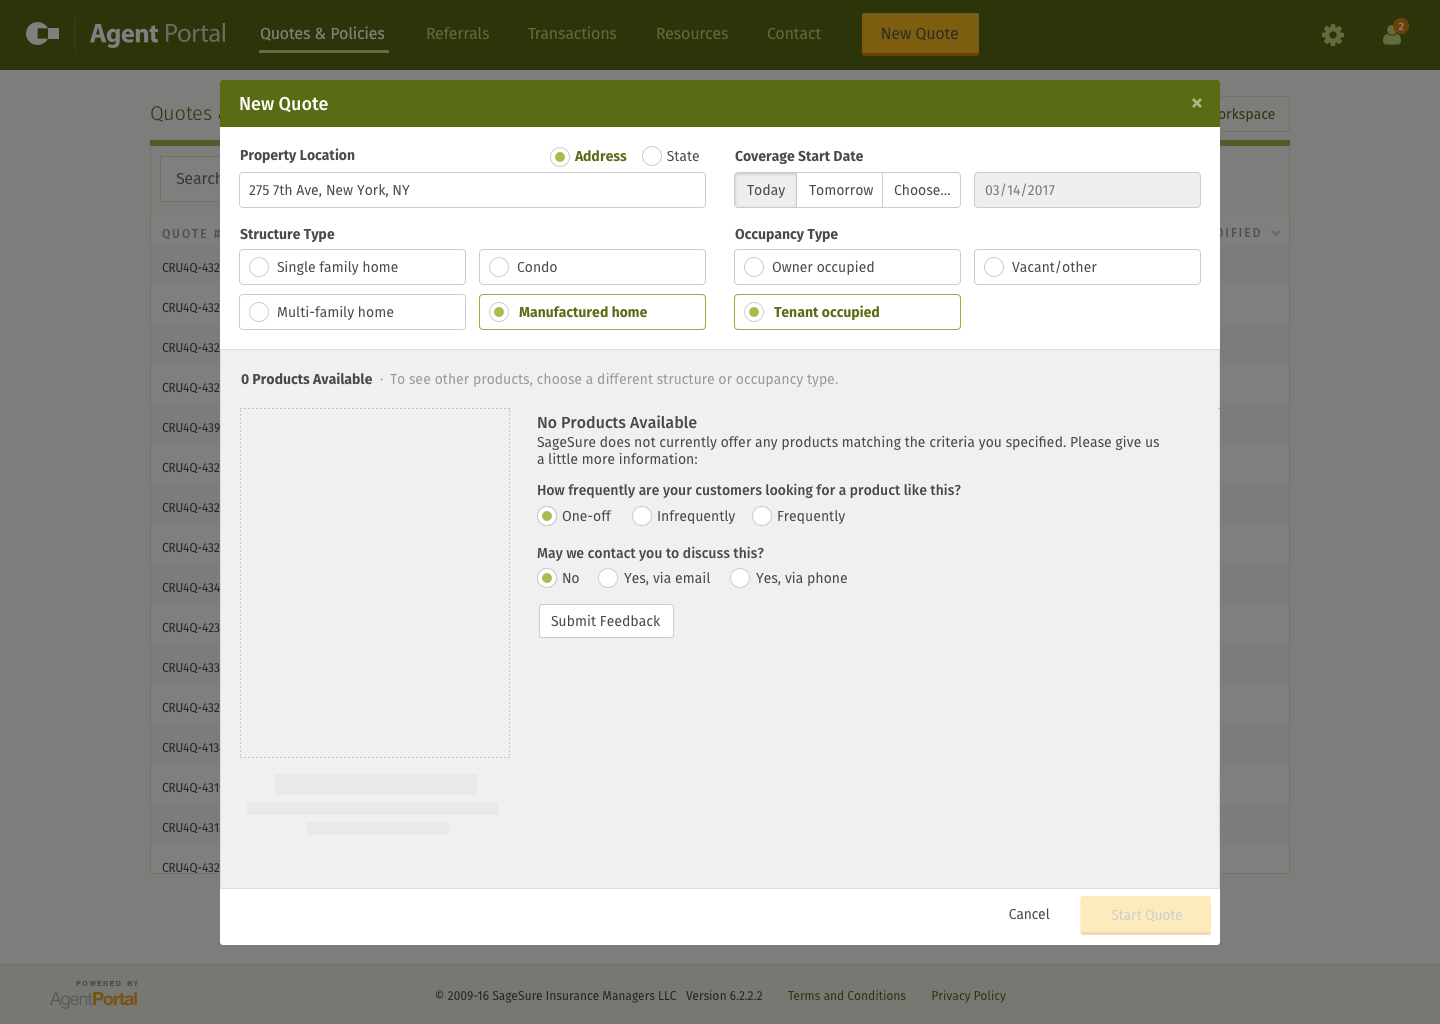Image resolution: width=1440 pixels, height=1024 pixels.
Task: Click the property address input field
Action: pos(472,190)
